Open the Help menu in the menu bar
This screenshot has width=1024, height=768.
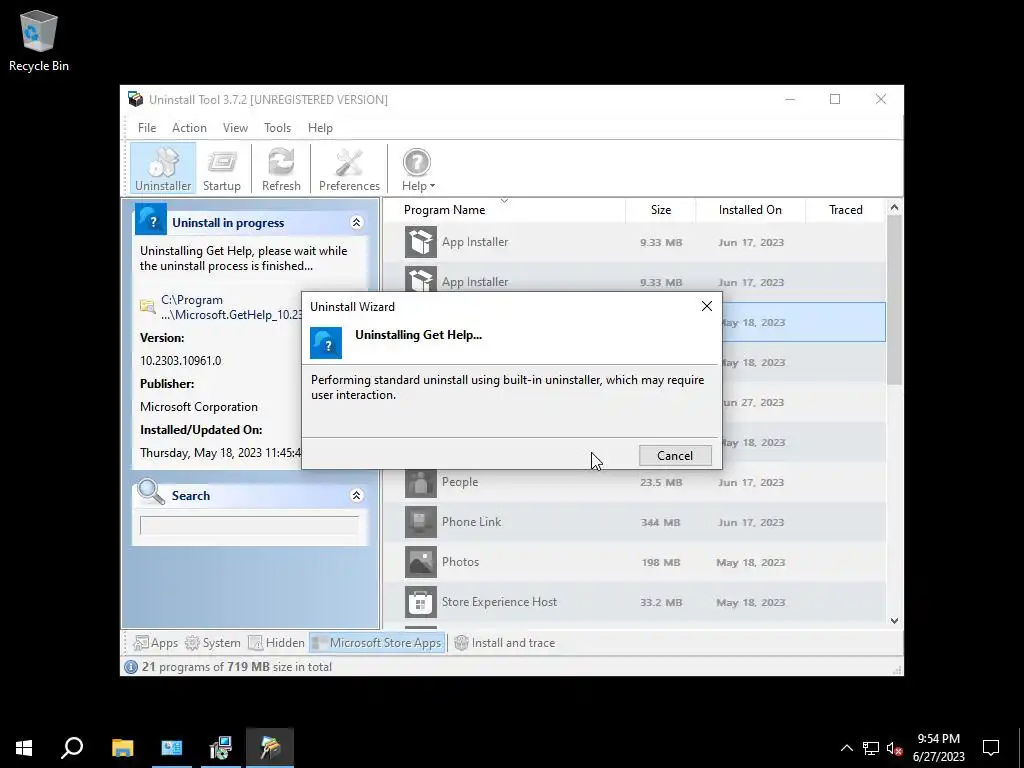(x=320, y=128)
